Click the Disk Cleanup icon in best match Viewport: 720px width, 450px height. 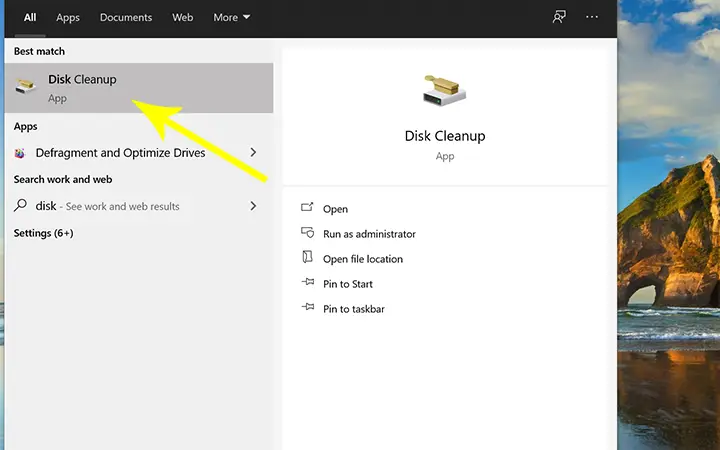[25, 86]
